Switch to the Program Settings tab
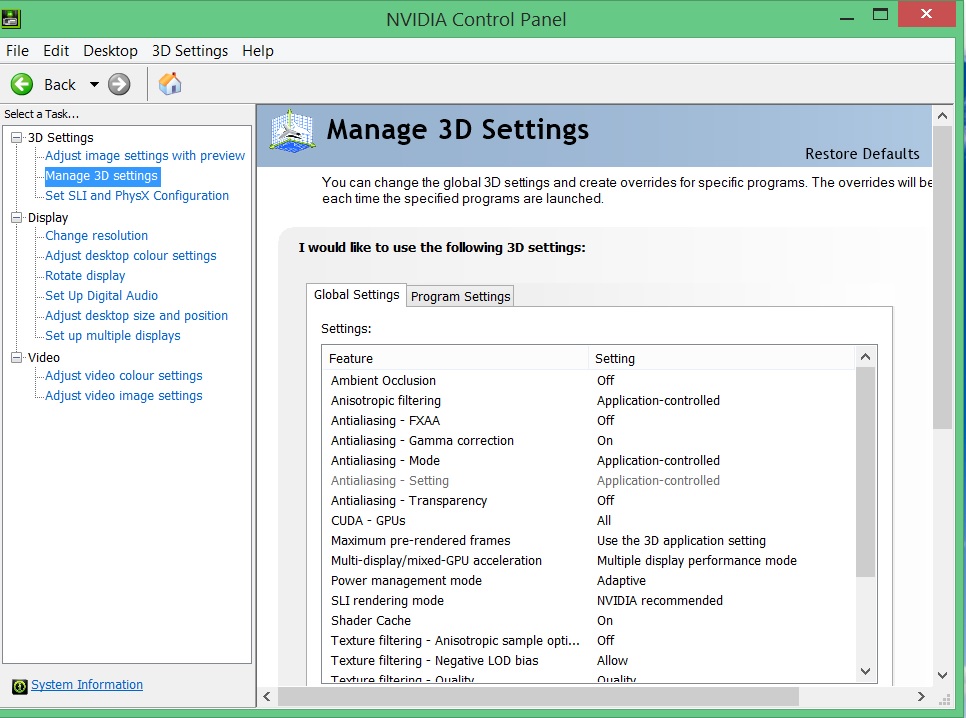The image size is (966, 718). pyautogui.click(x=460, y=296)
